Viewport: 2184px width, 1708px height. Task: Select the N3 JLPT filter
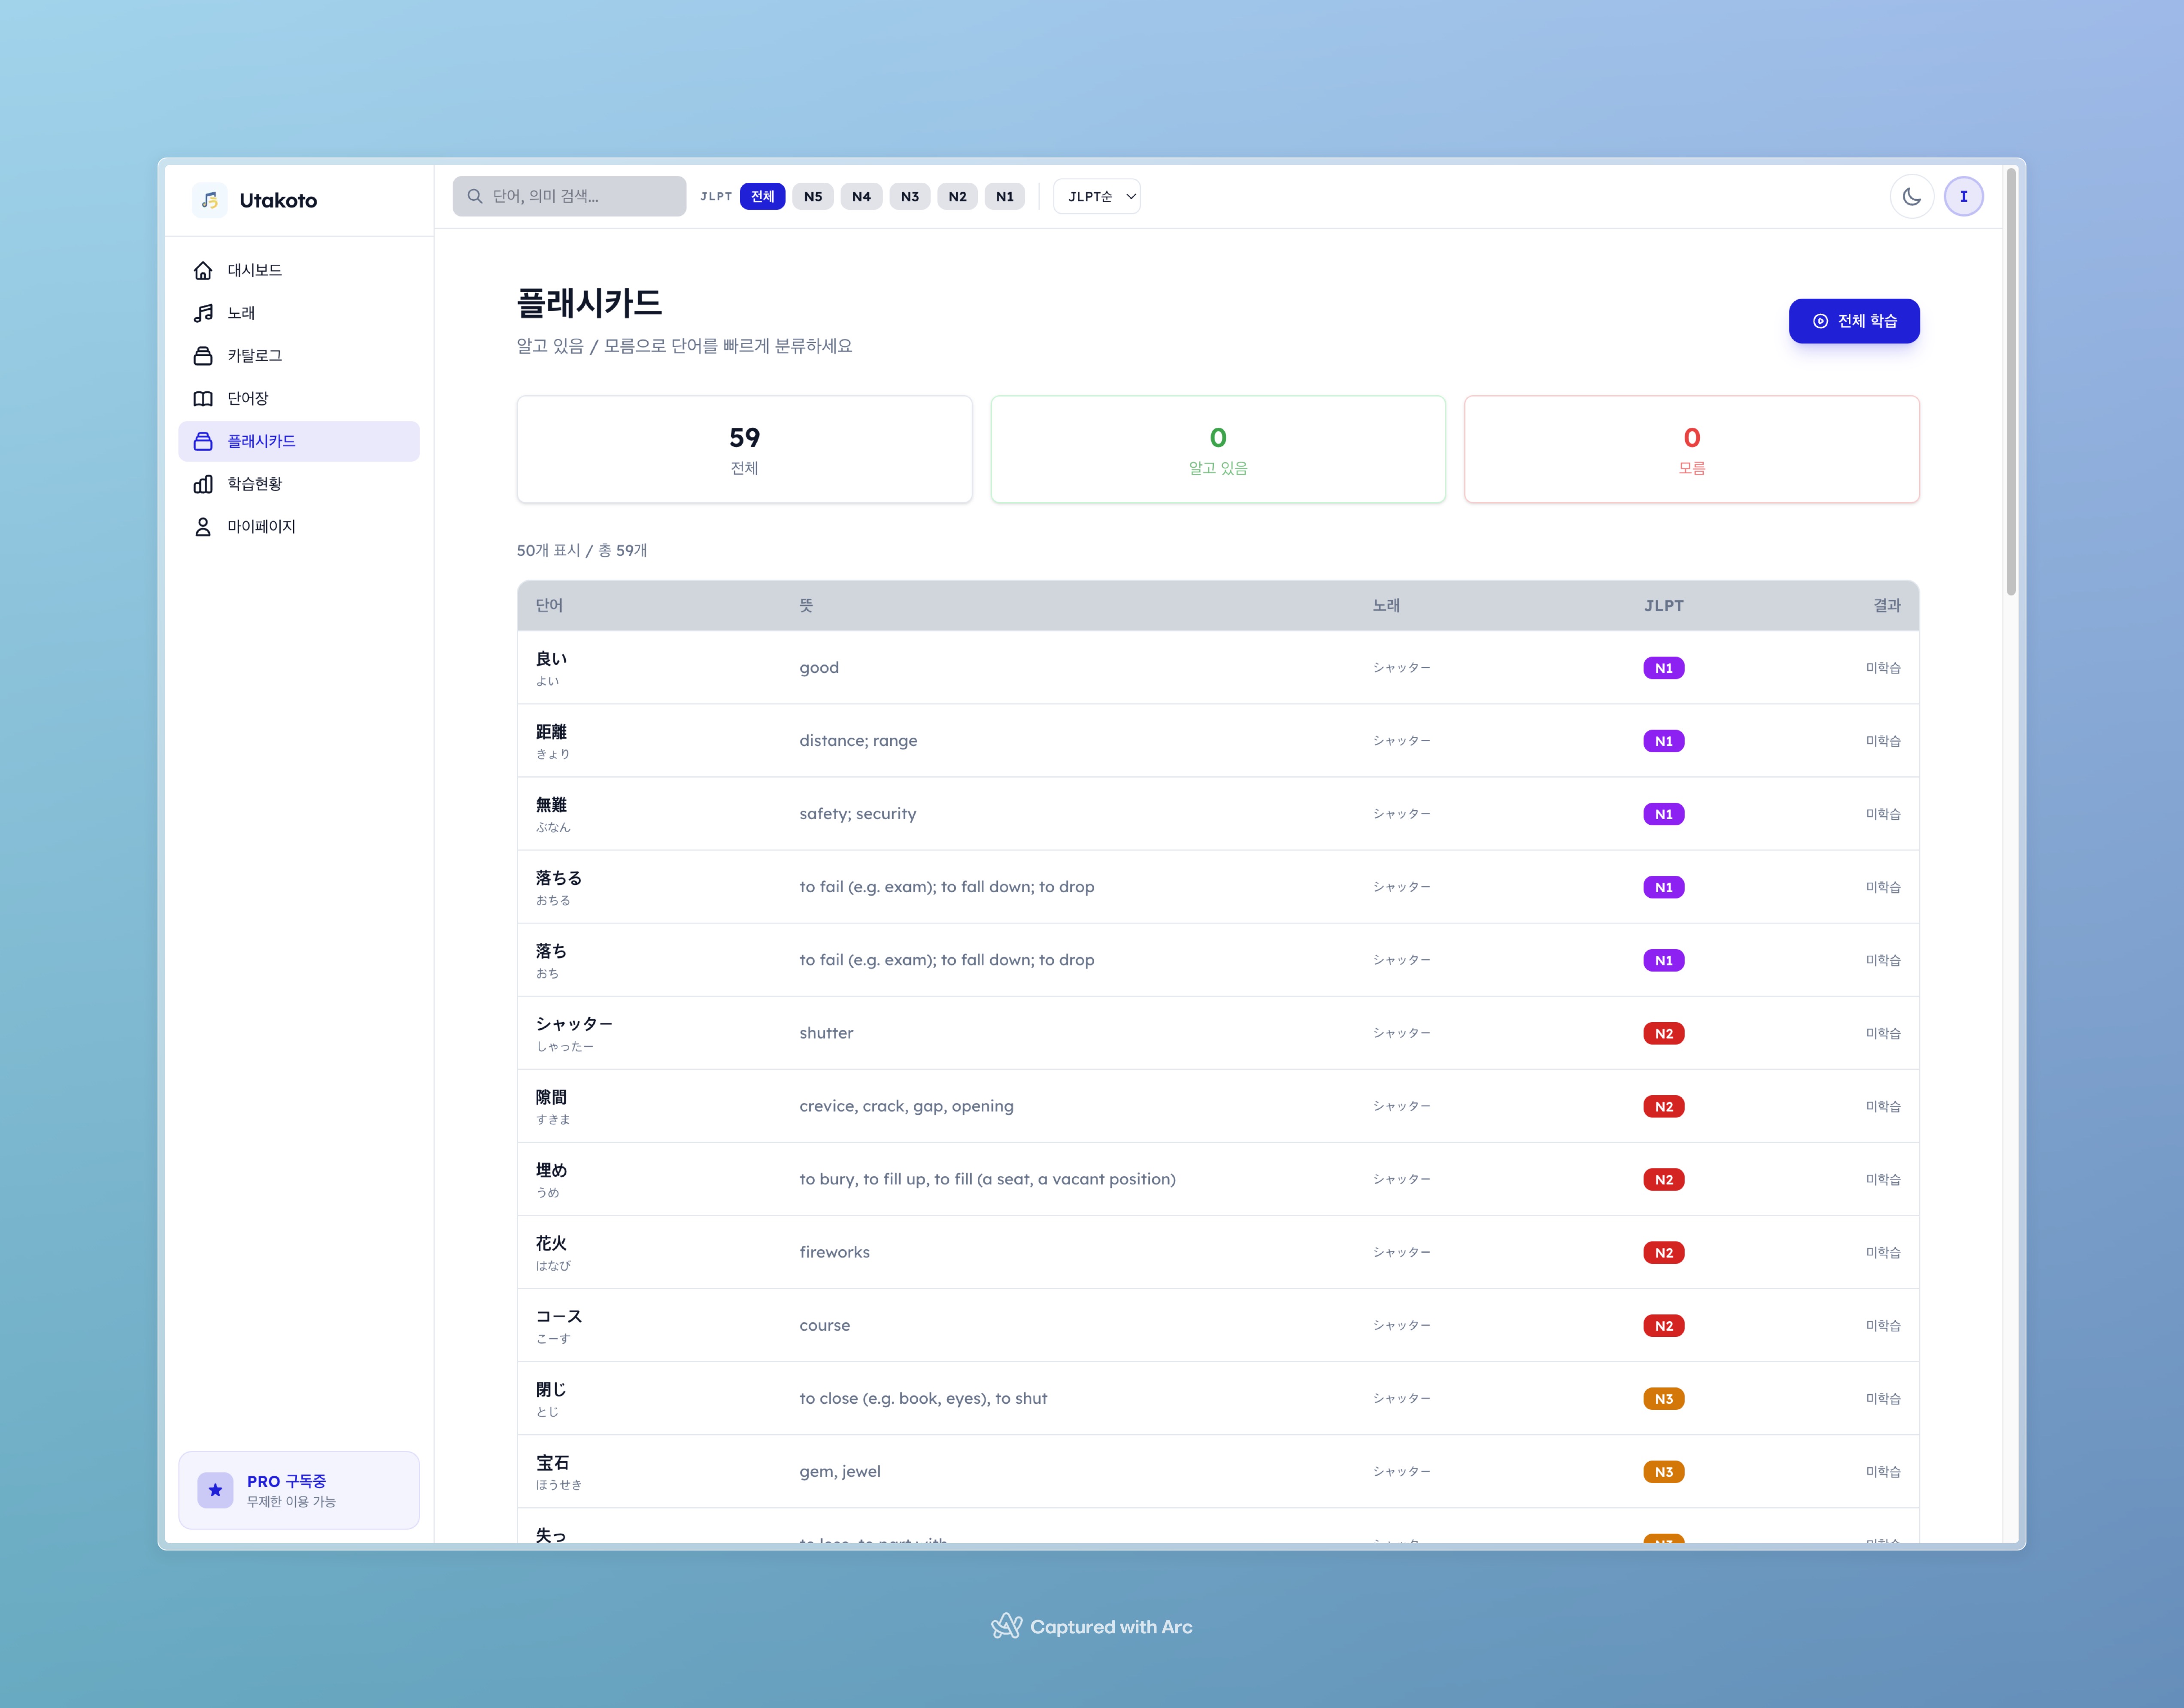coord(909,196)
